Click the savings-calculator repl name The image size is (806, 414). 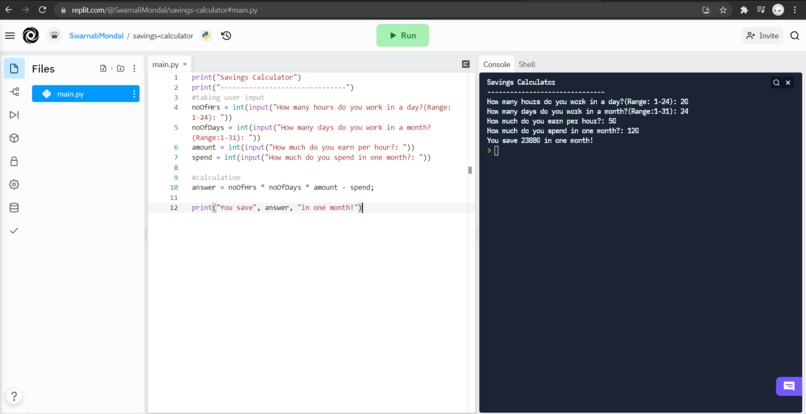[x=163, y=35]
